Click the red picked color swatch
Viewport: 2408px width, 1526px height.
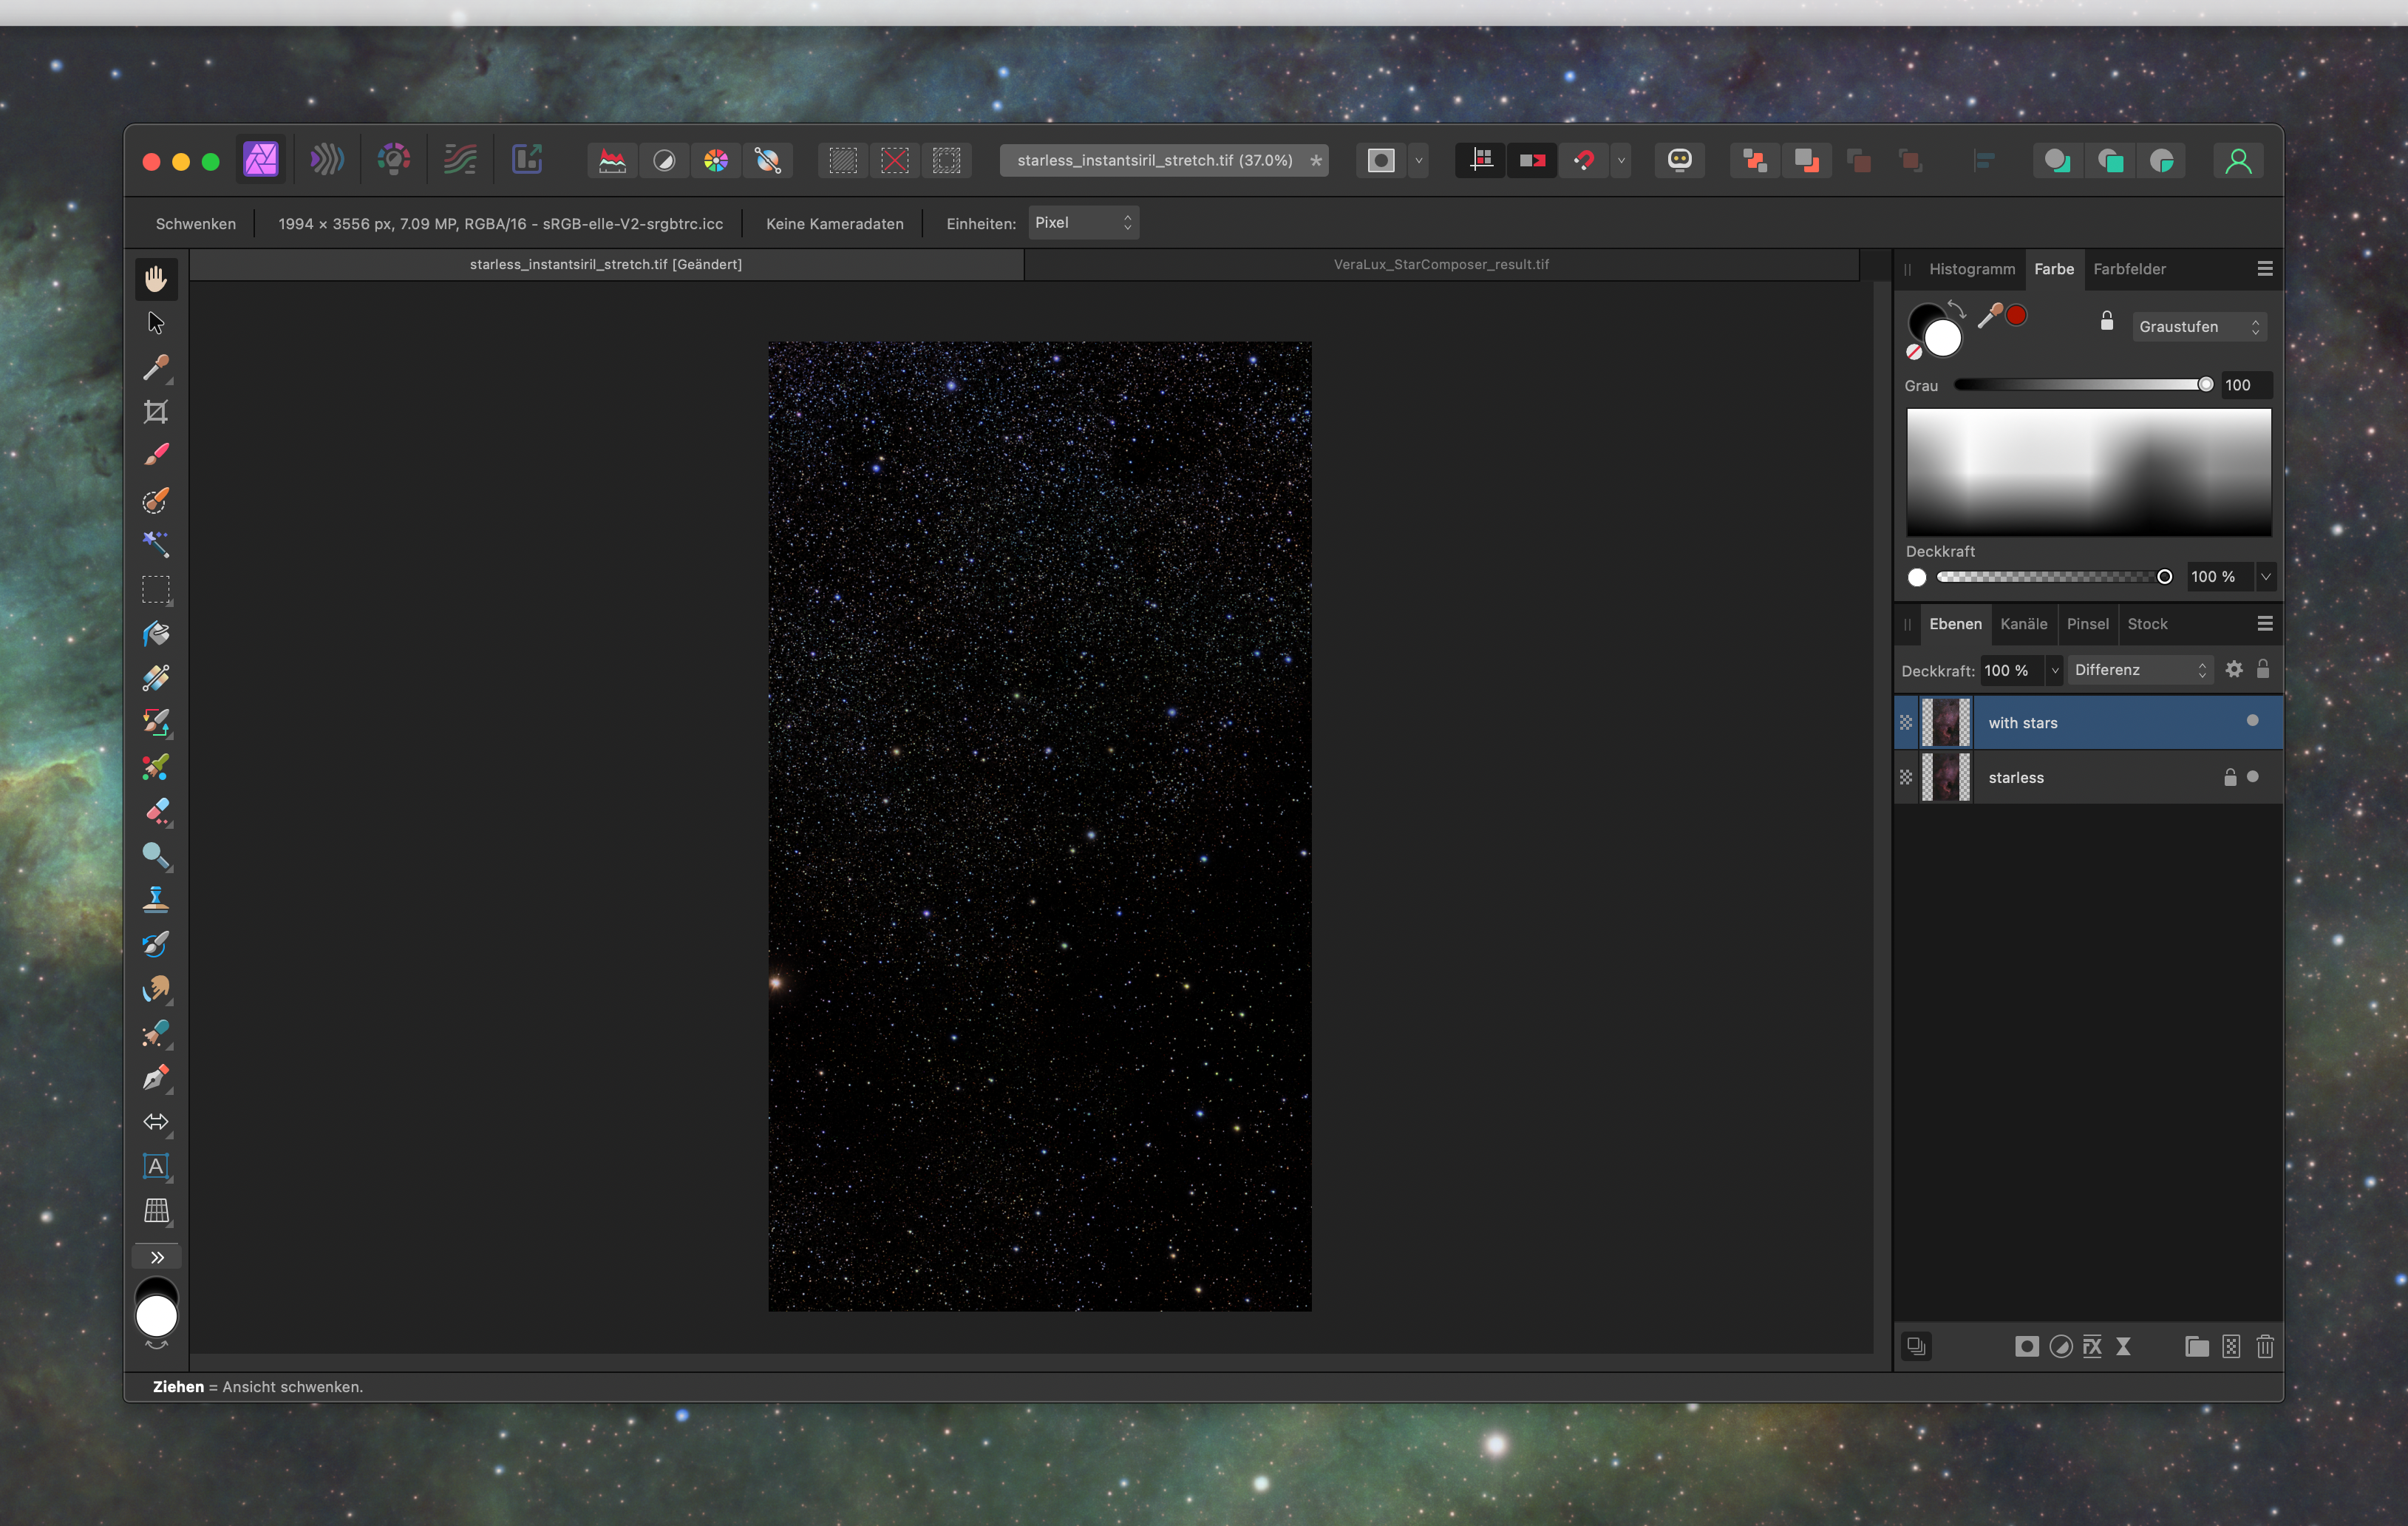pyautogui.click(x=2016, y=316)
